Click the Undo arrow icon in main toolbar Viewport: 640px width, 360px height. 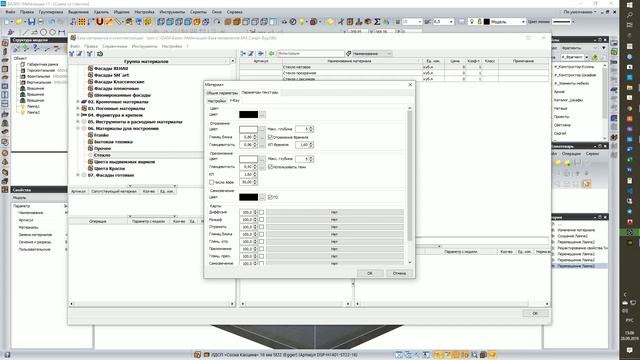coord(52,22)
